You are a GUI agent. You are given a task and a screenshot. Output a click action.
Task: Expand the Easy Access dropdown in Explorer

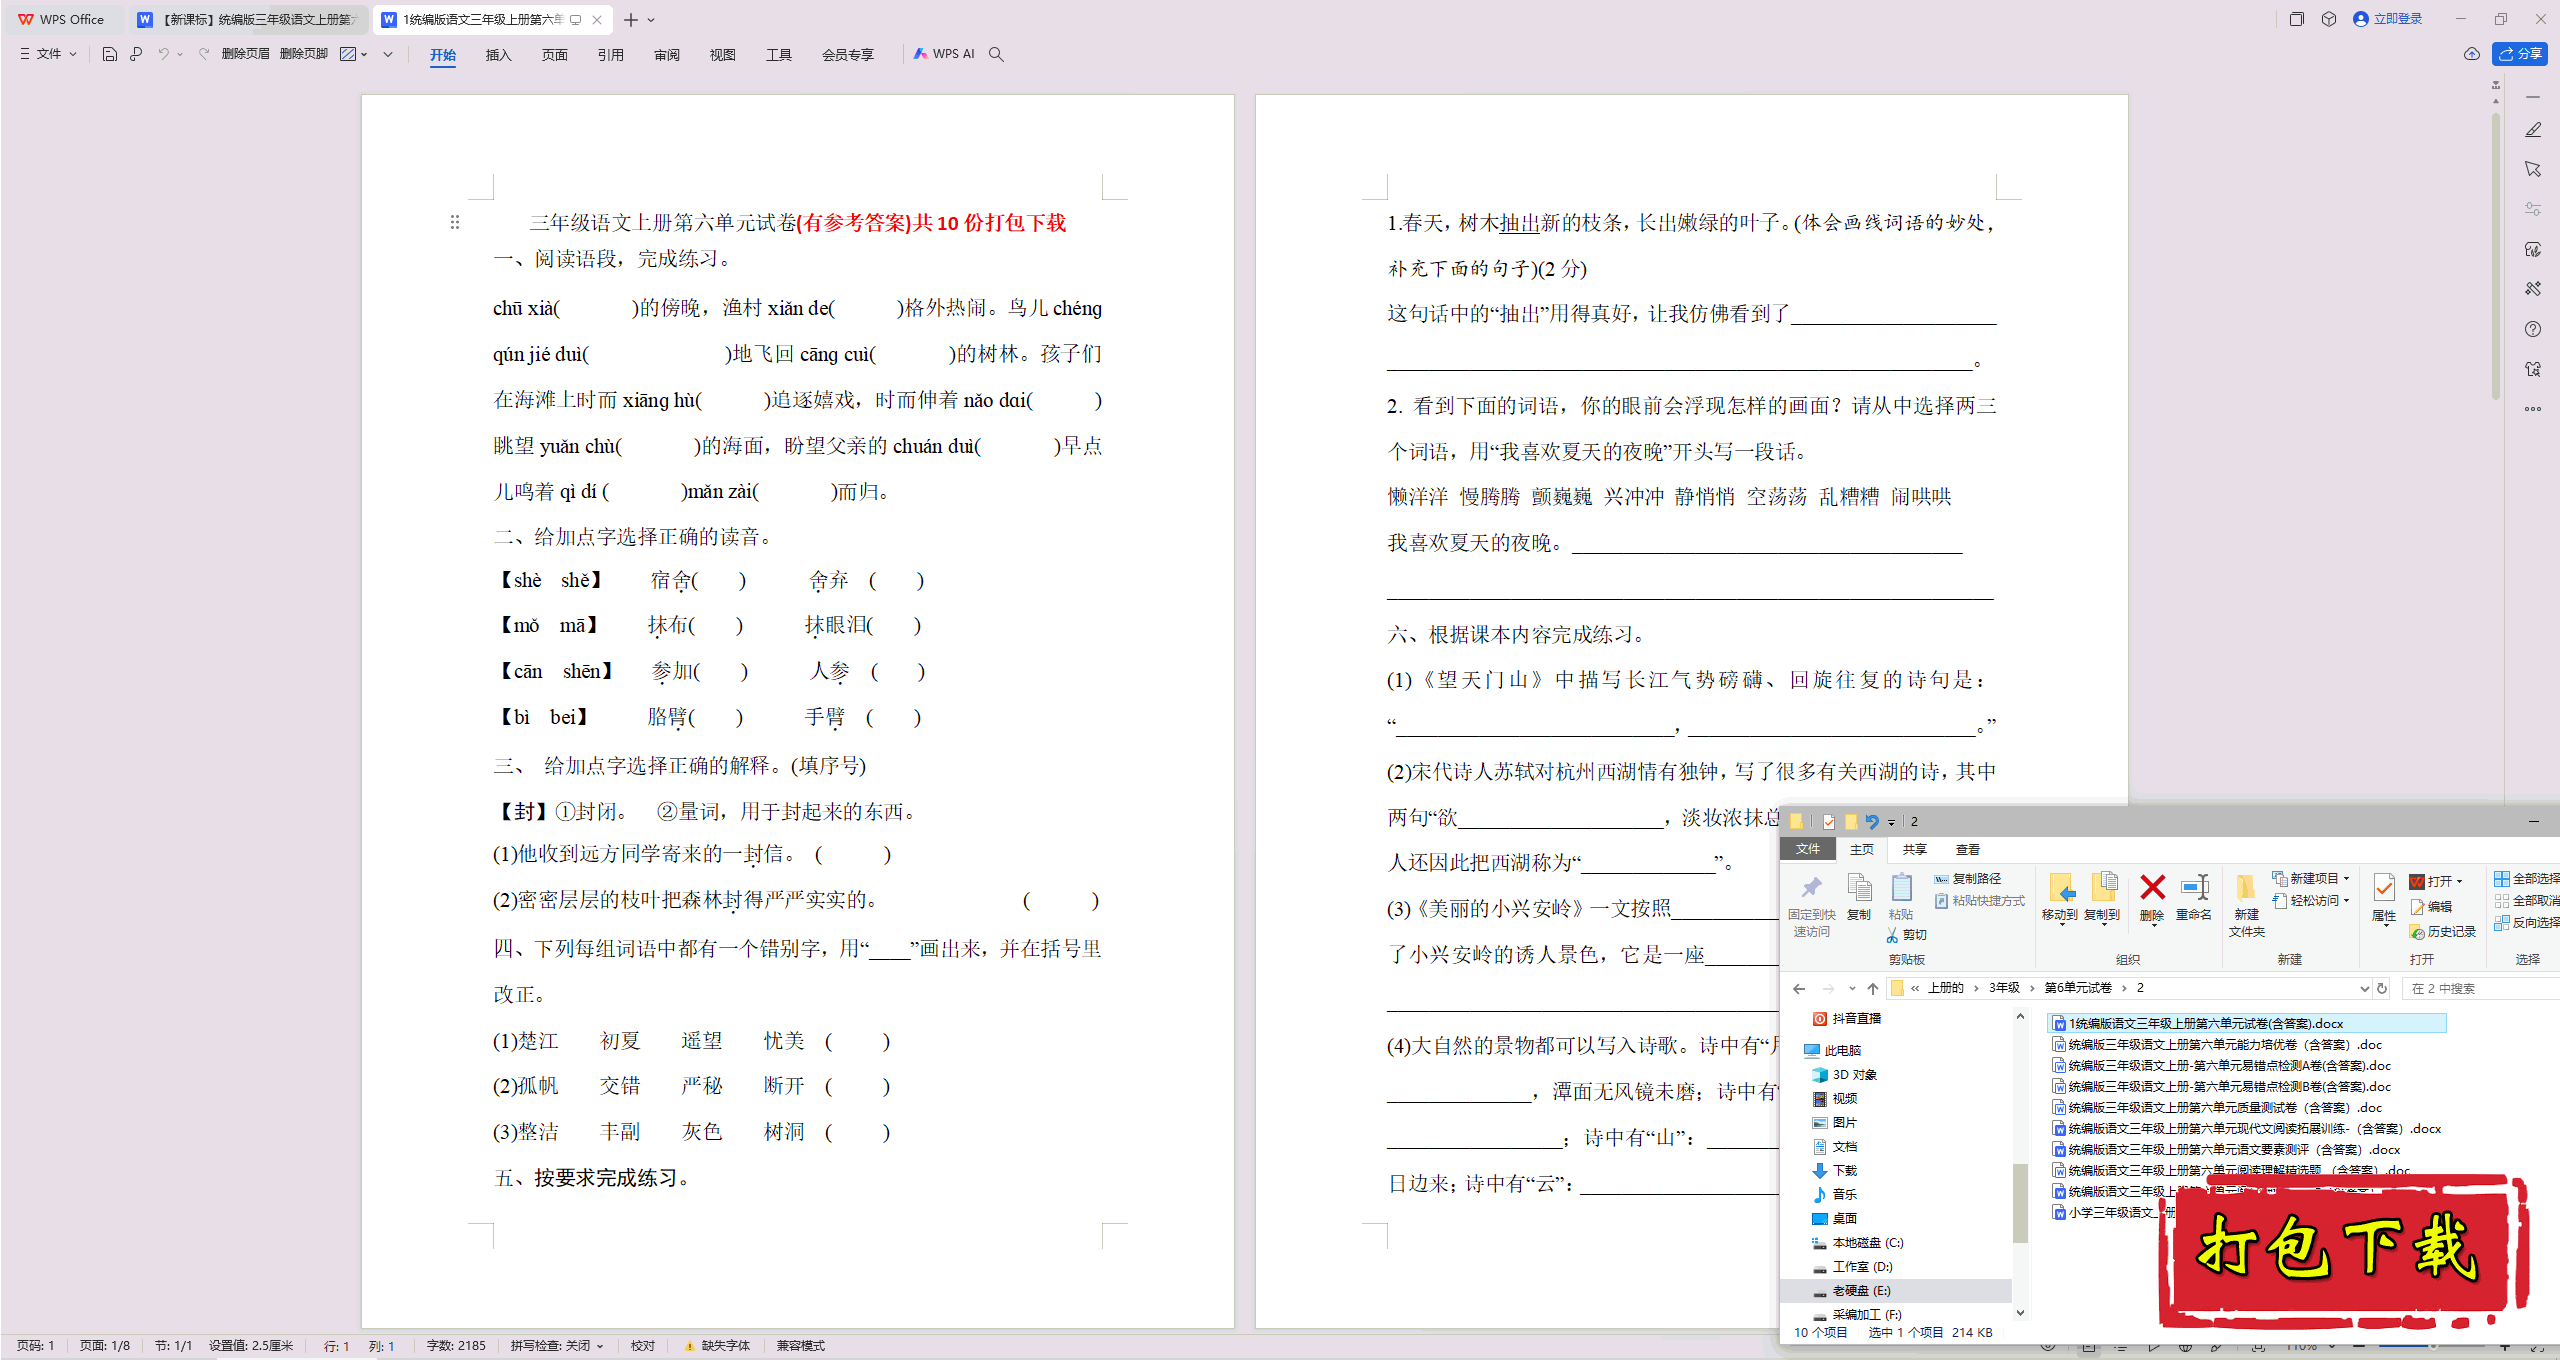pyautogui.click(x=2347, y=900)
